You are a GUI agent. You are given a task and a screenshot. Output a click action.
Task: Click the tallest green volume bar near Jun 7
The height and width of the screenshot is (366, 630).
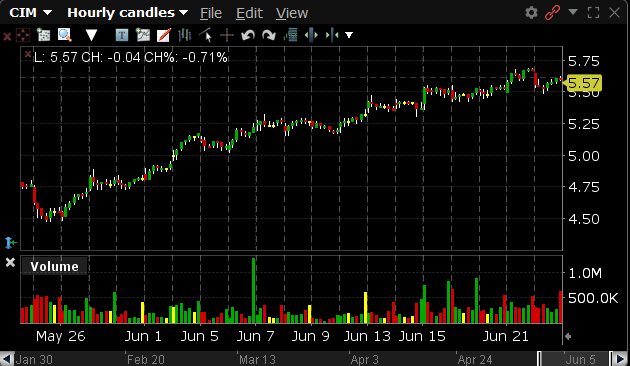point(254,290)
